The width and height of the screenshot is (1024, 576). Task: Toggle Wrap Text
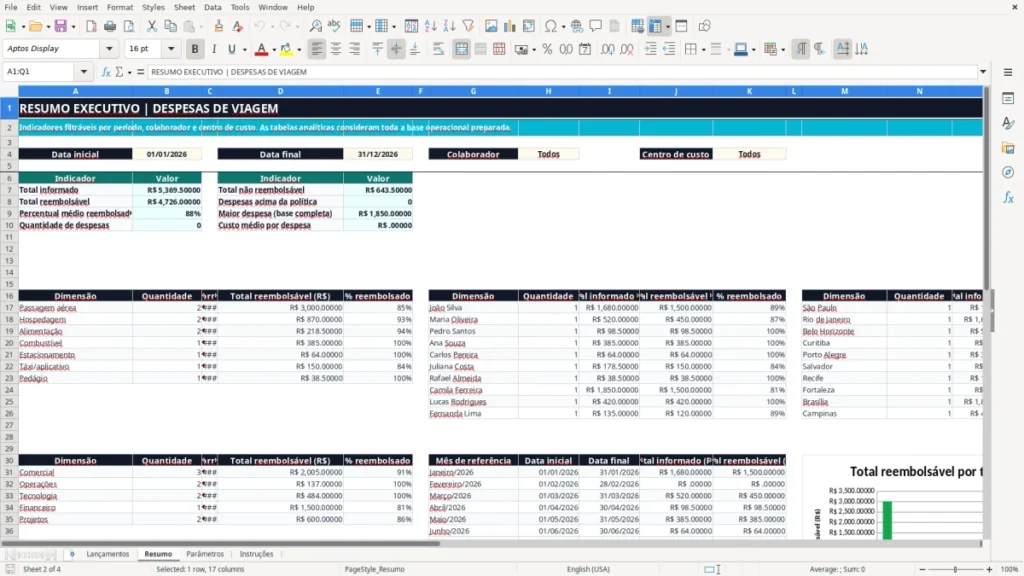point(438,49)
